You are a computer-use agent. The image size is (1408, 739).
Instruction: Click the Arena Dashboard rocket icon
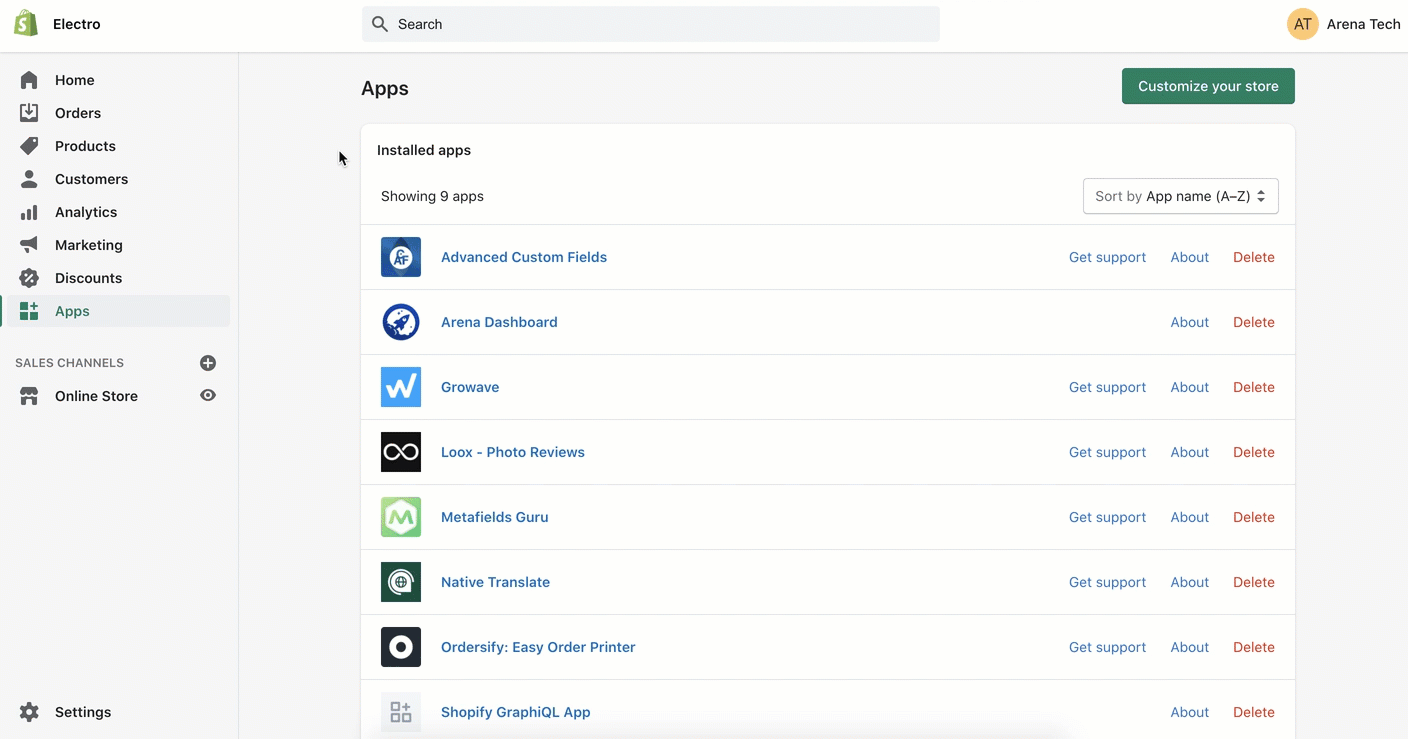tap(401, 322)
